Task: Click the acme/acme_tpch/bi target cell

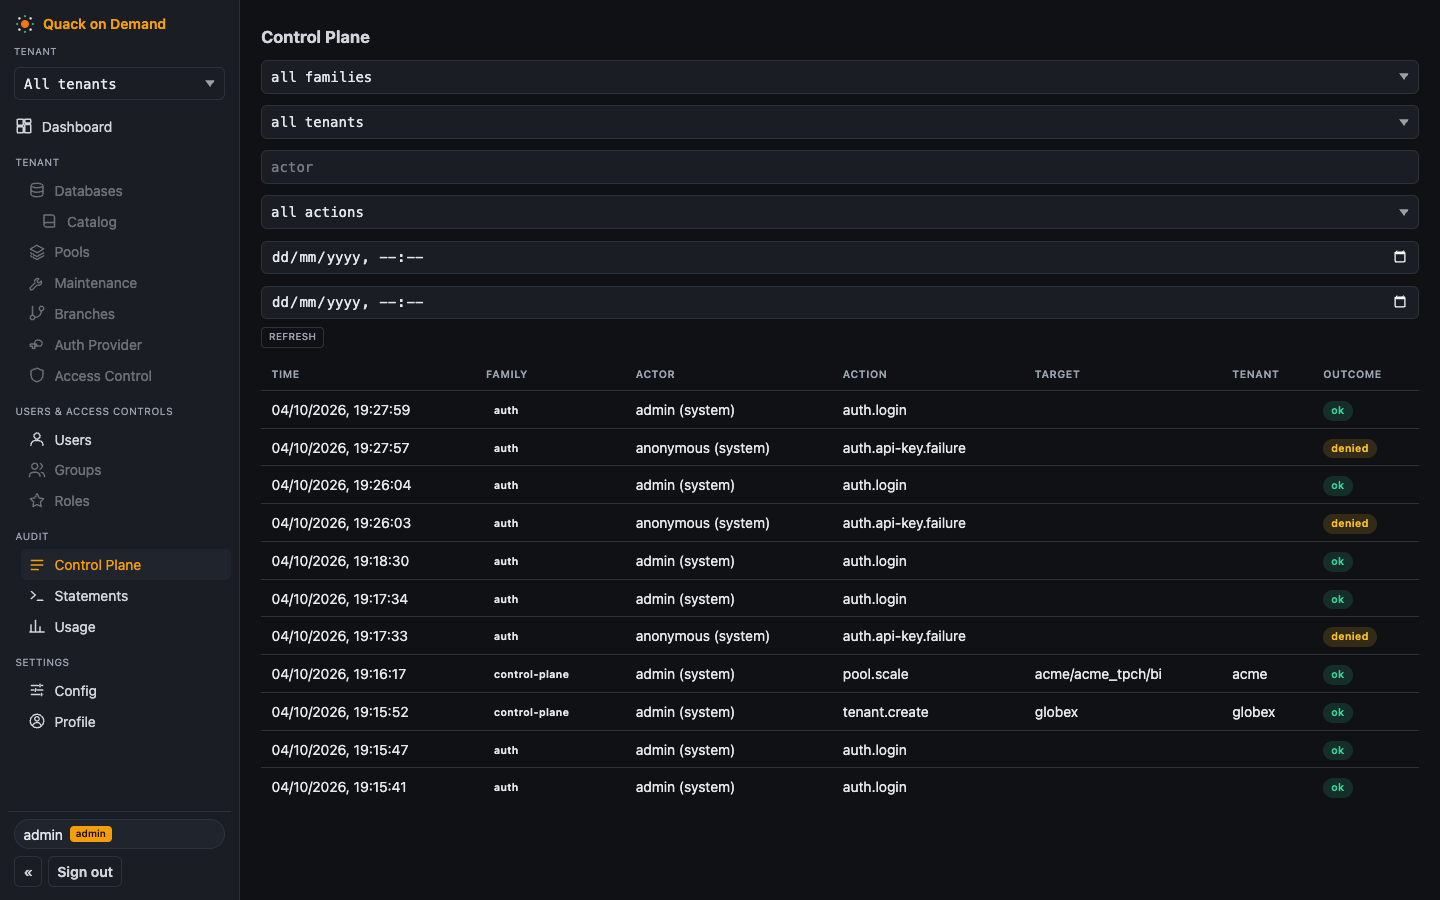Action: [x=1098, y=674]
